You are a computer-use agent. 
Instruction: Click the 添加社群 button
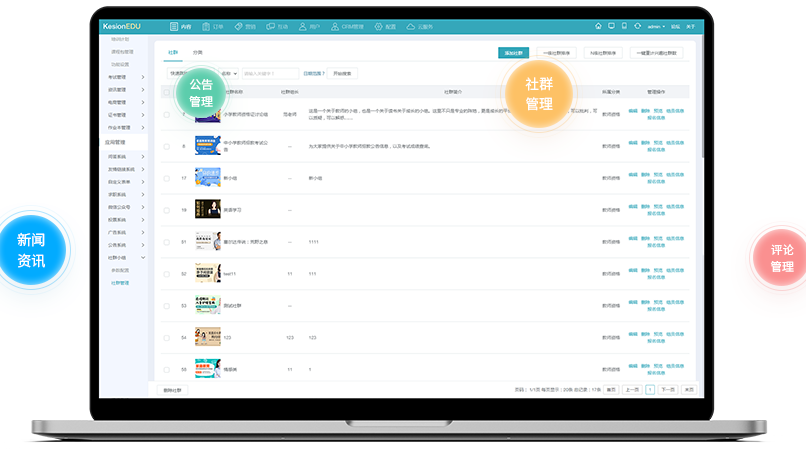click(513, 53)
